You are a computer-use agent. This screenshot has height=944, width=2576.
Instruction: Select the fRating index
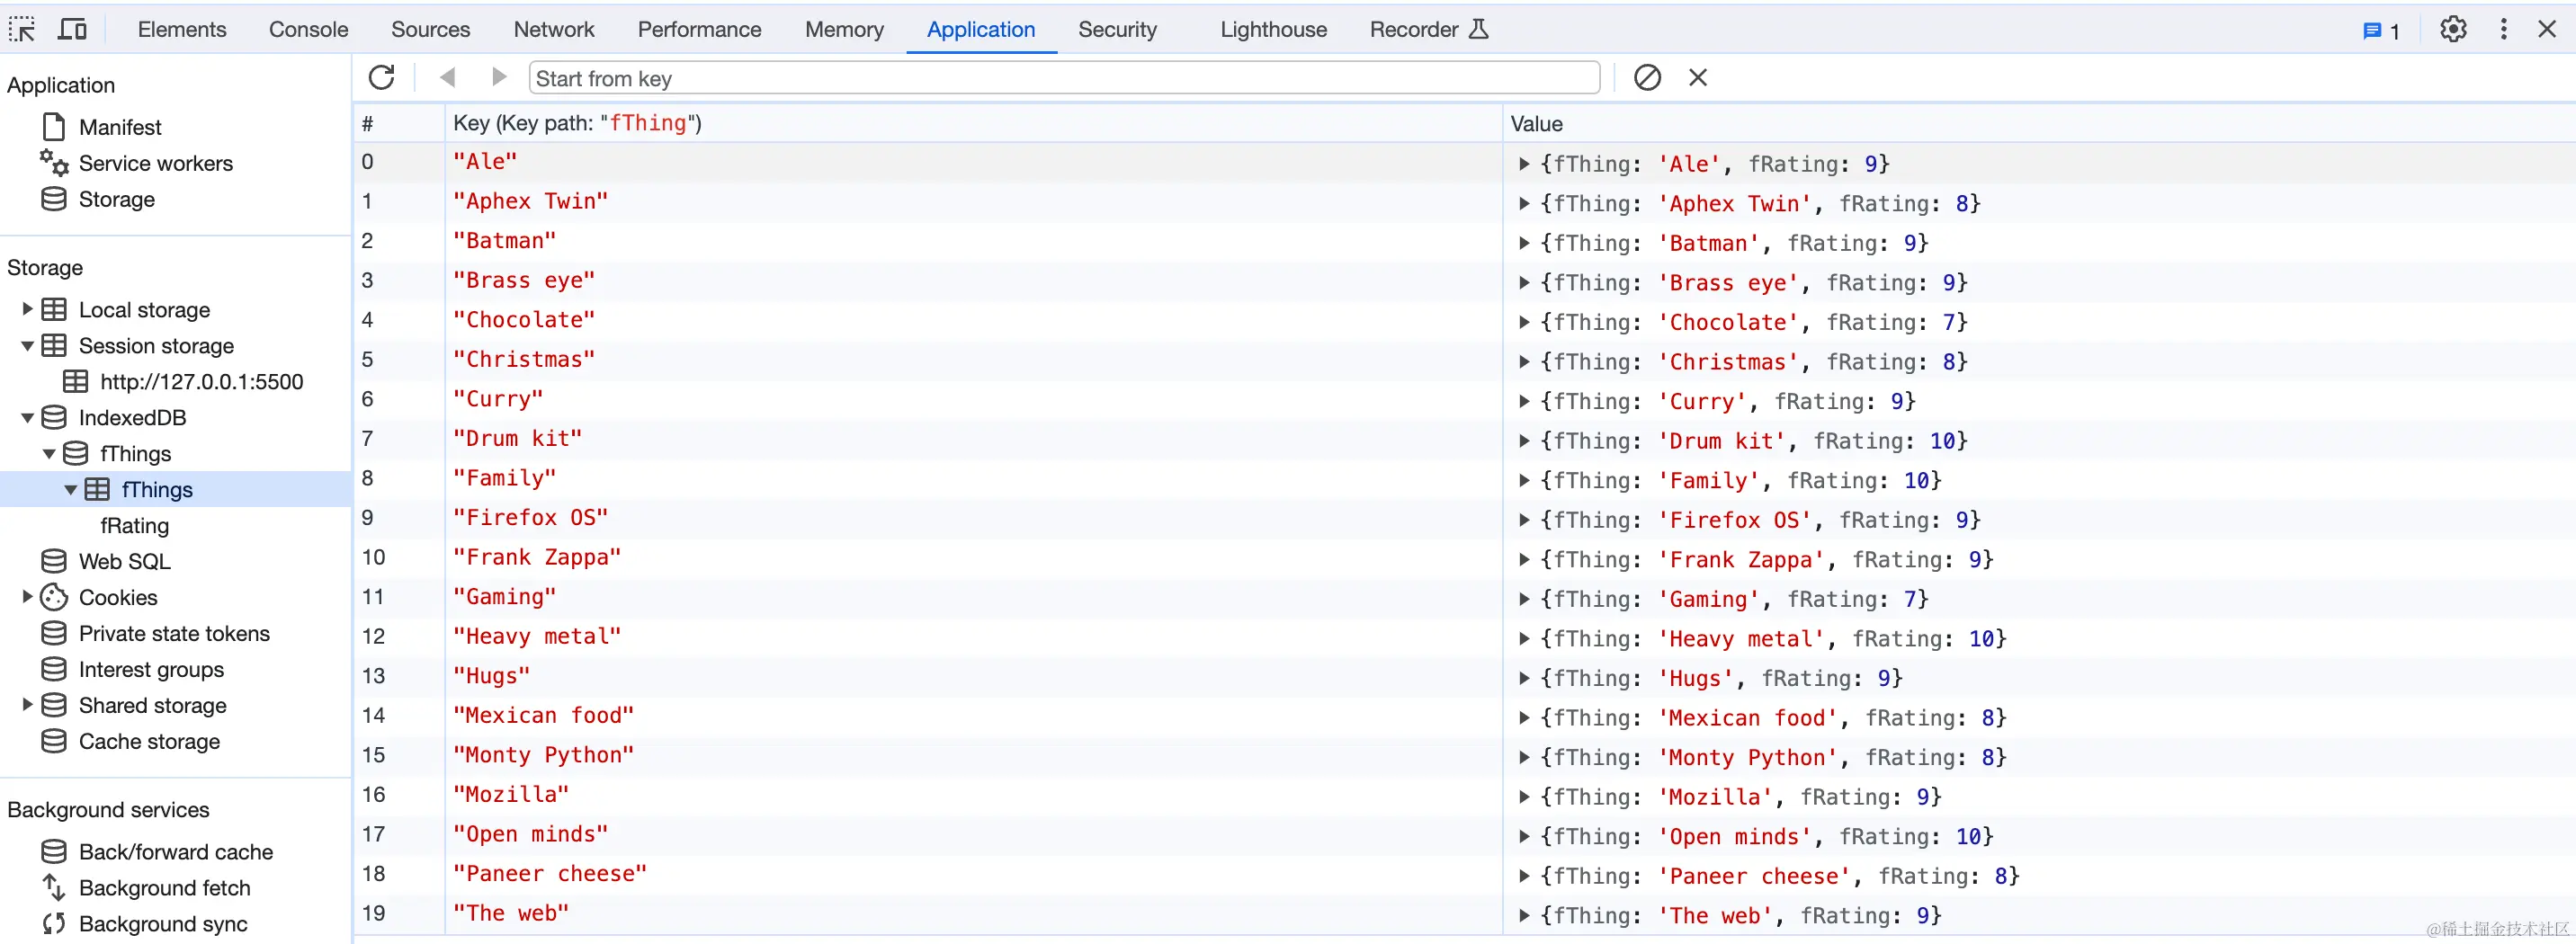point(134,525)
